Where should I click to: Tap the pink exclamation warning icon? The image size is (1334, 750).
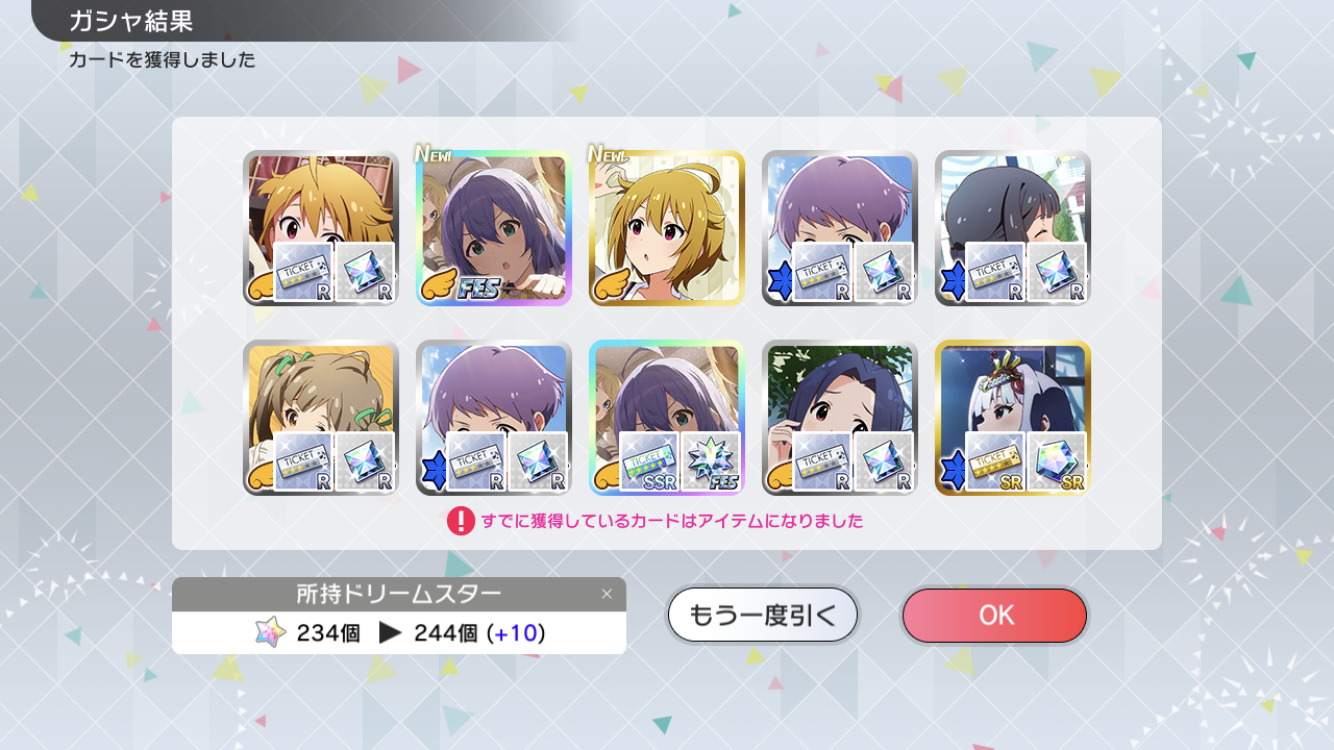pos(460,521)
